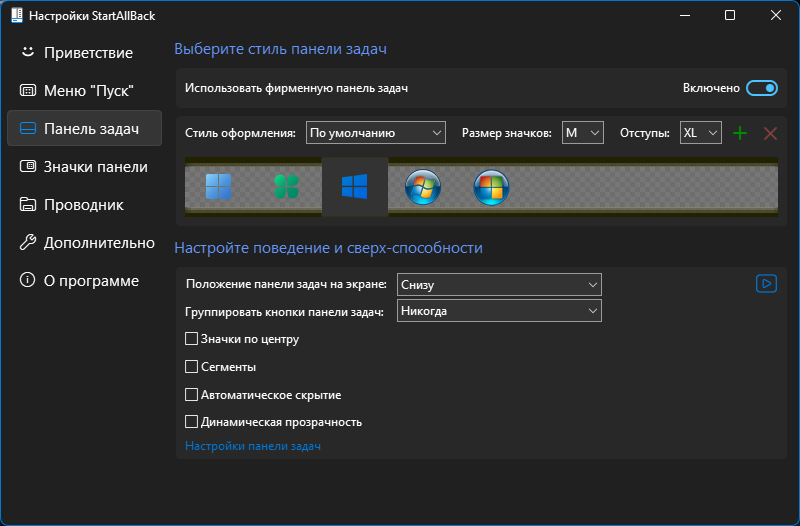Pick the flat-colored Windows orb start icon
800x526 pixels.
pos(491,187)
